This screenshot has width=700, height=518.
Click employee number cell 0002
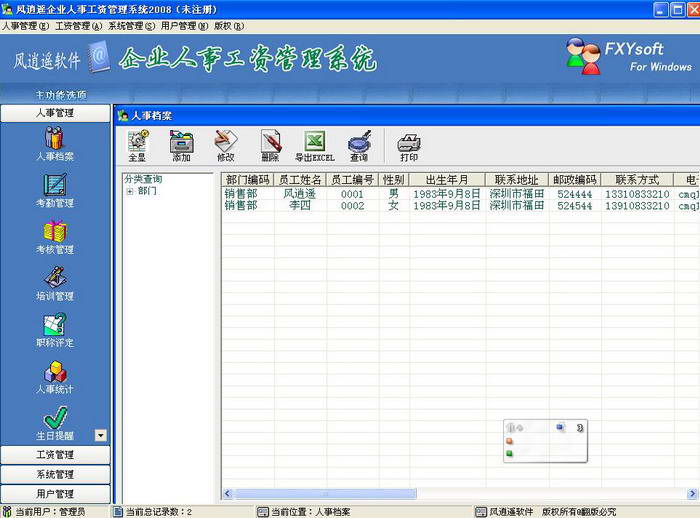tap(352, 206)
